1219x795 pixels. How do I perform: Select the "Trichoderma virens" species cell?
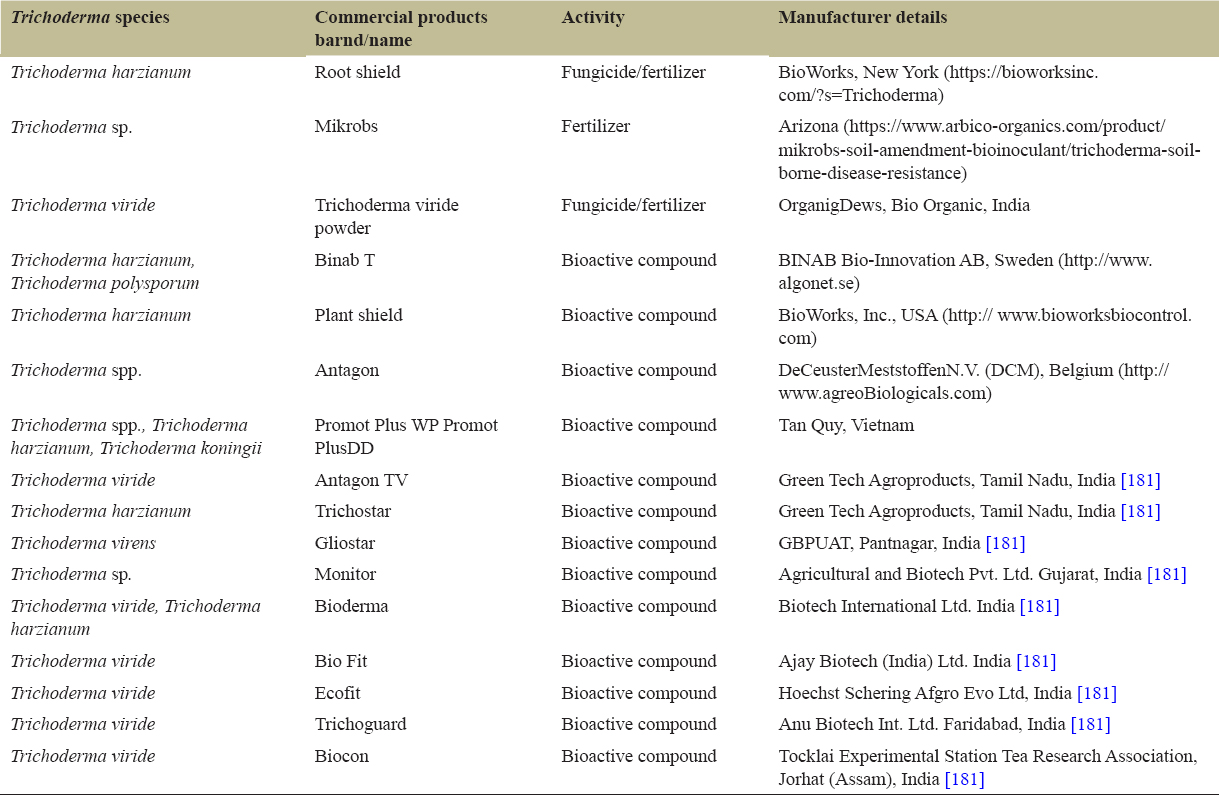[83, 543]
